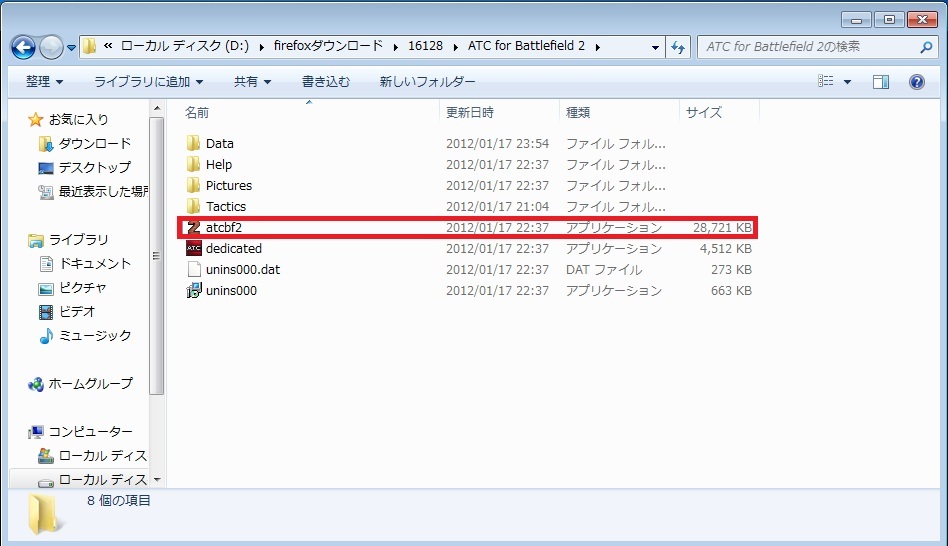The image size is (948, 546).
Task: Click 書き込む toolbar button
Action: tap(326, 82)
